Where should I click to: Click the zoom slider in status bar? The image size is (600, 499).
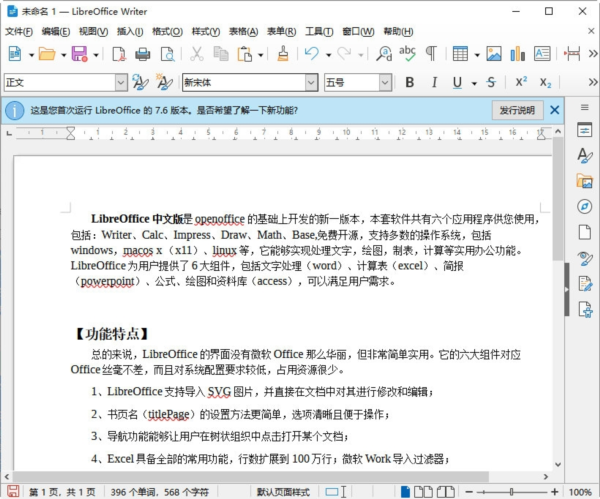pos(511,492)
